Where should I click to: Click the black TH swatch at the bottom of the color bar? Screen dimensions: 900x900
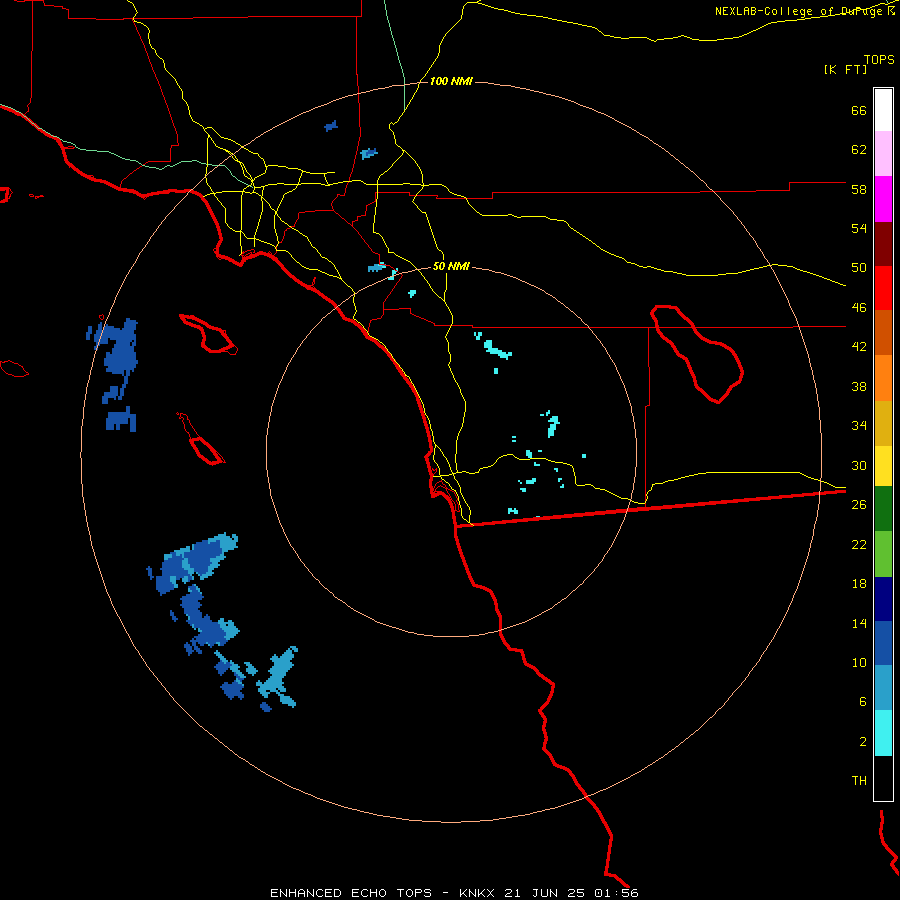[883, 778]
